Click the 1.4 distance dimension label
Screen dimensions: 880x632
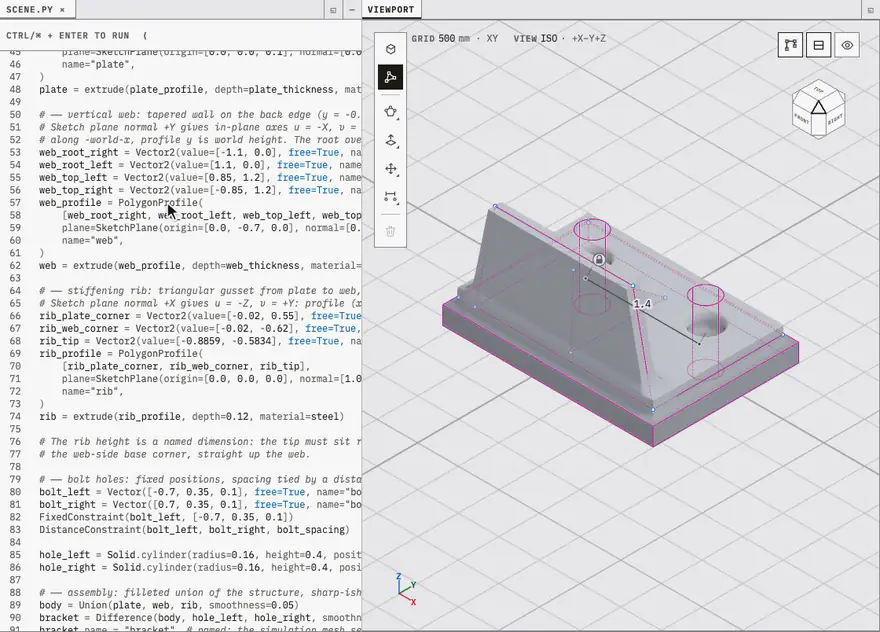[641, 304]
